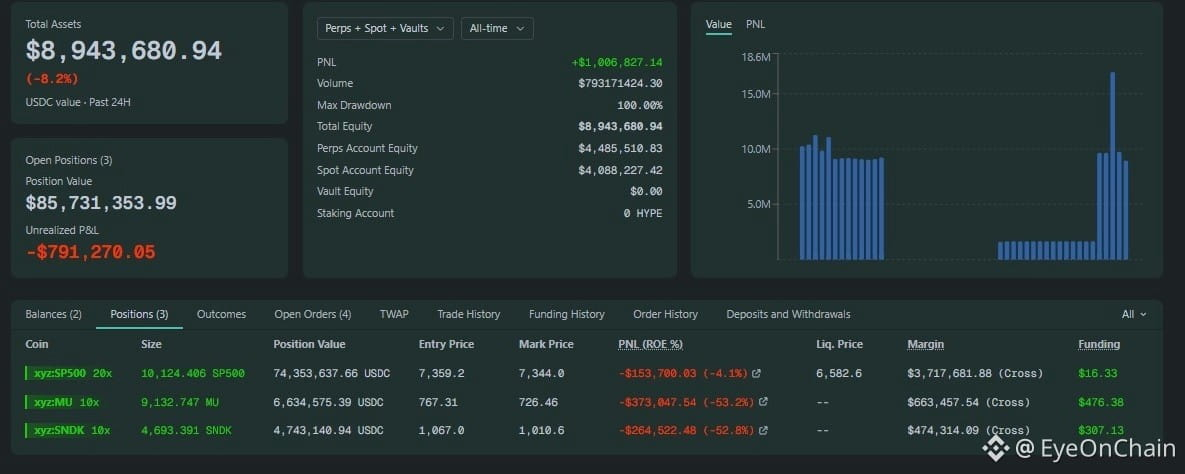Click liquidation price 6,582.6
The width and height of the screenshot is (1185, 474).
839,373
